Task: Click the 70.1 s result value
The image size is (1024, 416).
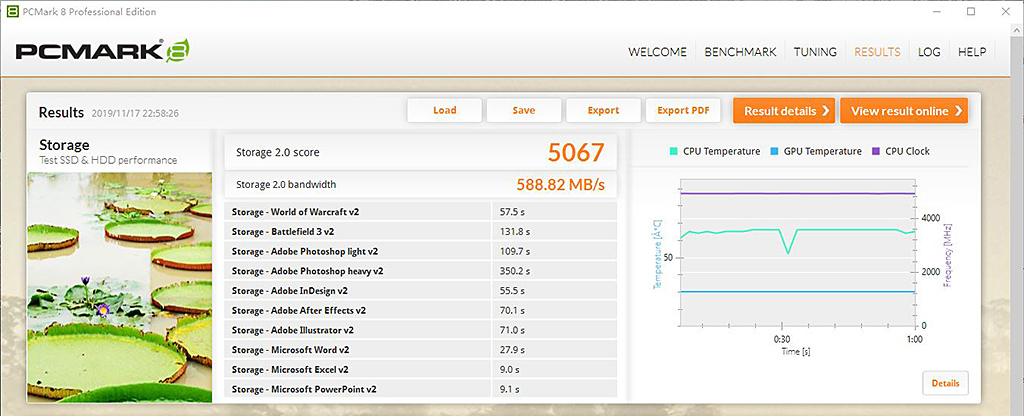Action: pos(512,311)
